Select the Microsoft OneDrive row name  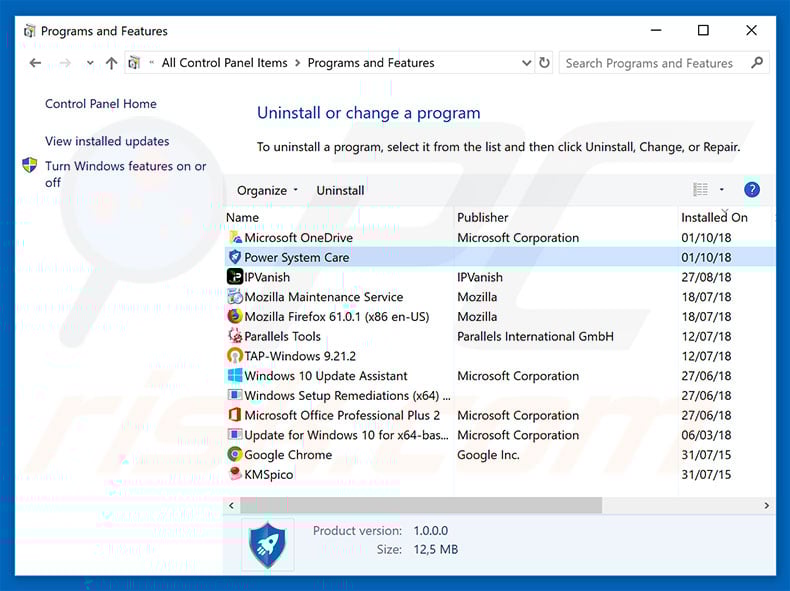click(298, 238)
